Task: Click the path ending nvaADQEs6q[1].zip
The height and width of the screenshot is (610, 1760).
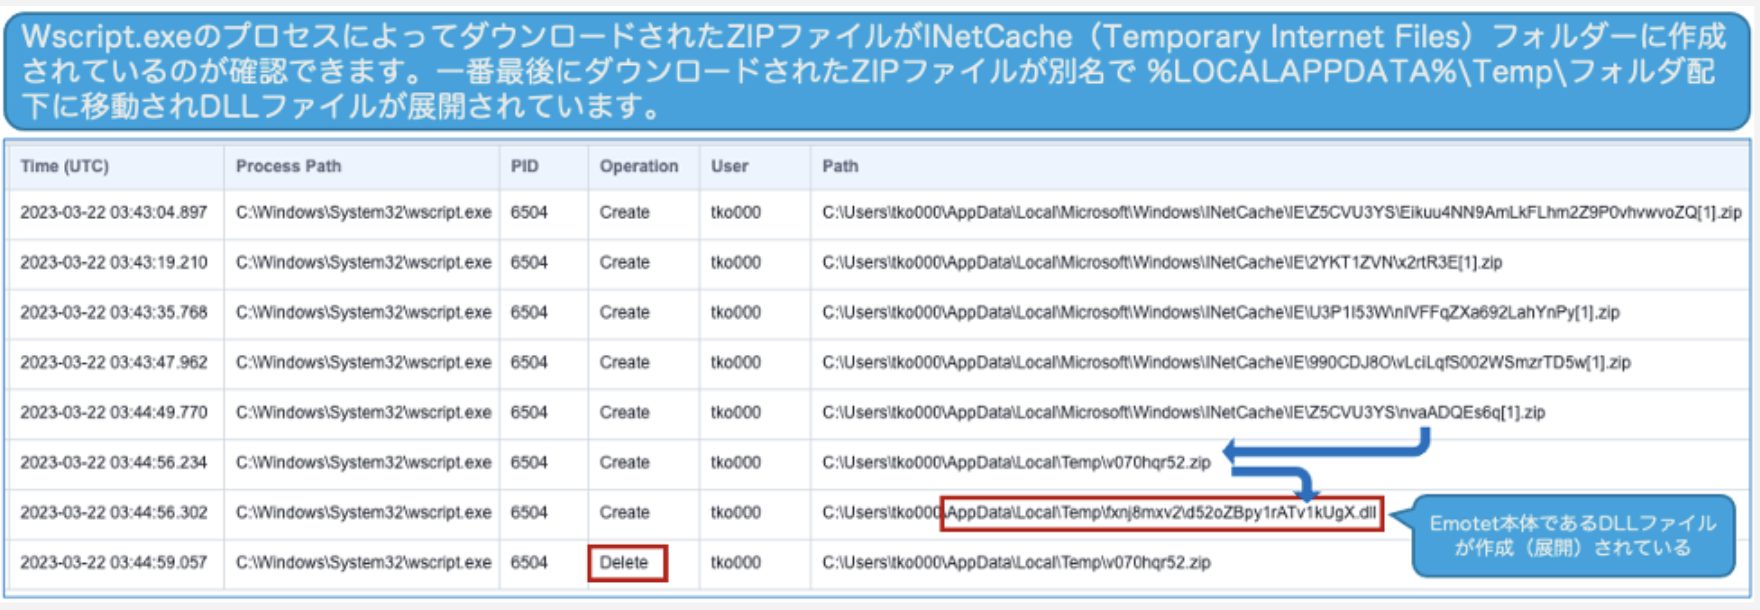Action: click(x=1184, y=412)
